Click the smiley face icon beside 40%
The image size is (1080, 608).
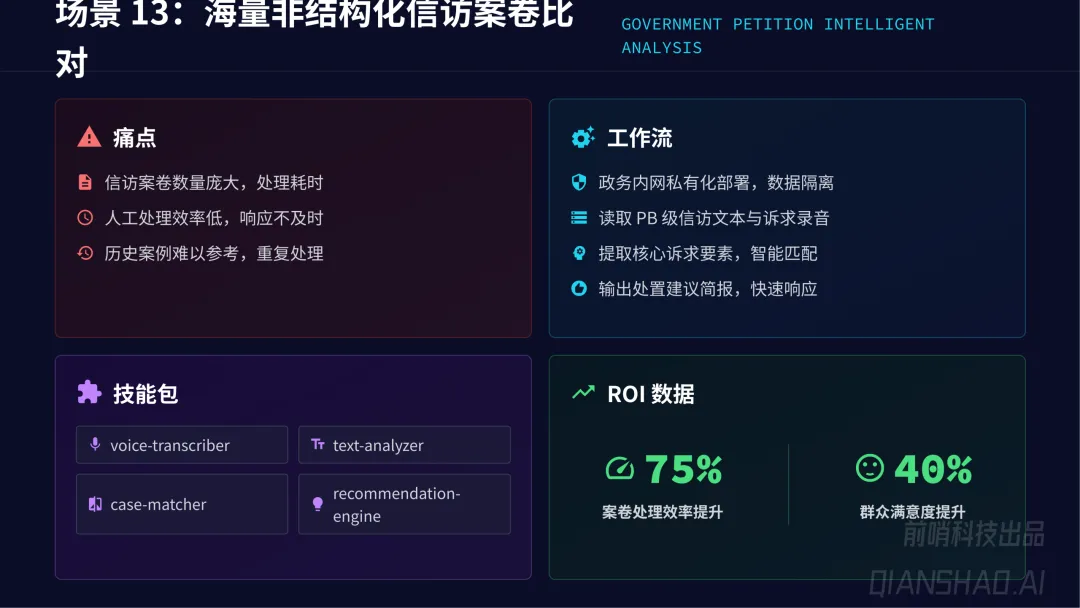(x=870, y=468)
